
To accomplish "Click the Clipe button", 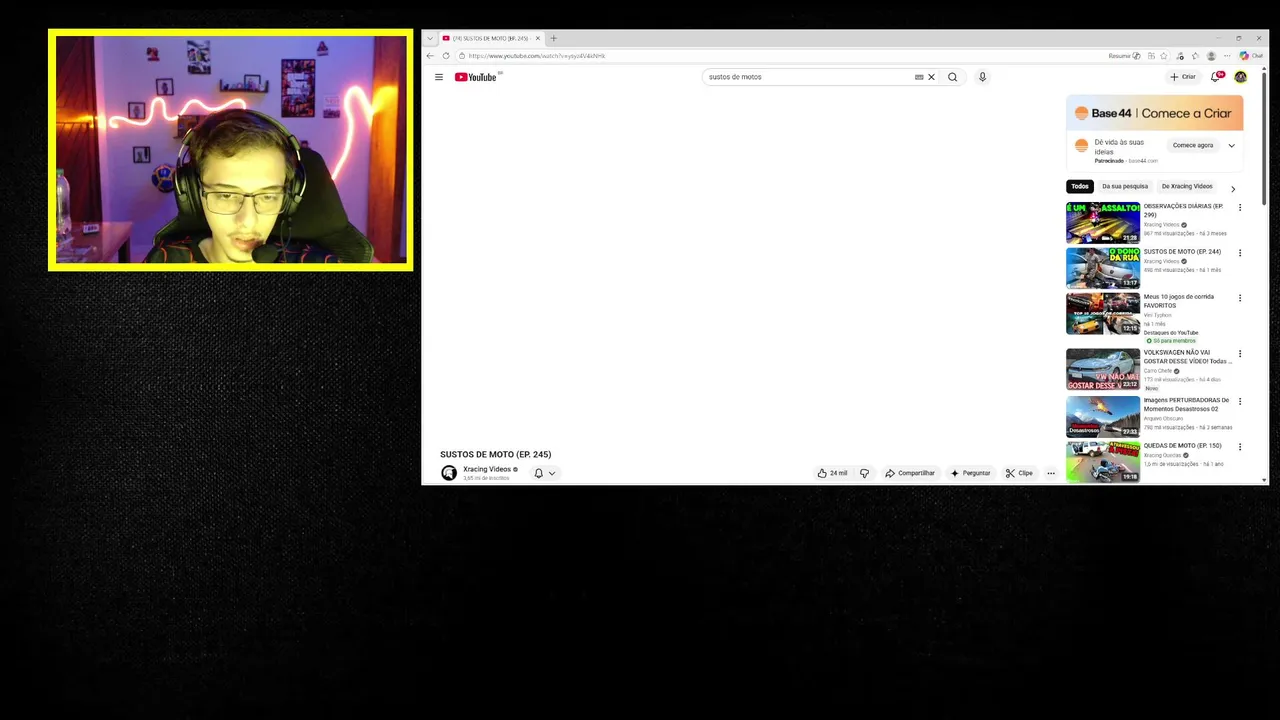I will (x=1019, y=473).
